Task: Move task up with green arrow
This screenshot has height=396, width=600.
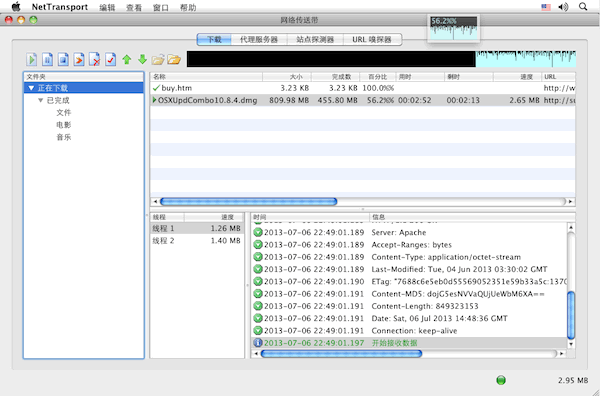Action: coord(127,59)
